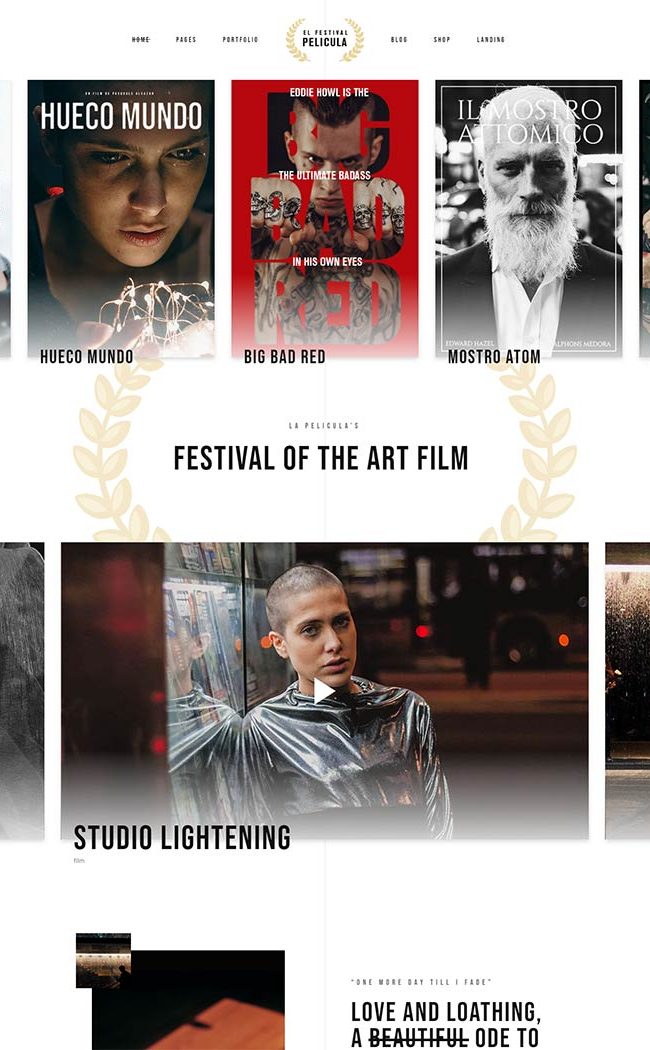The width and height of the screenshot is (650, 1050).
Task: Show the next slide on the right edge
Action: pos(627,690)
